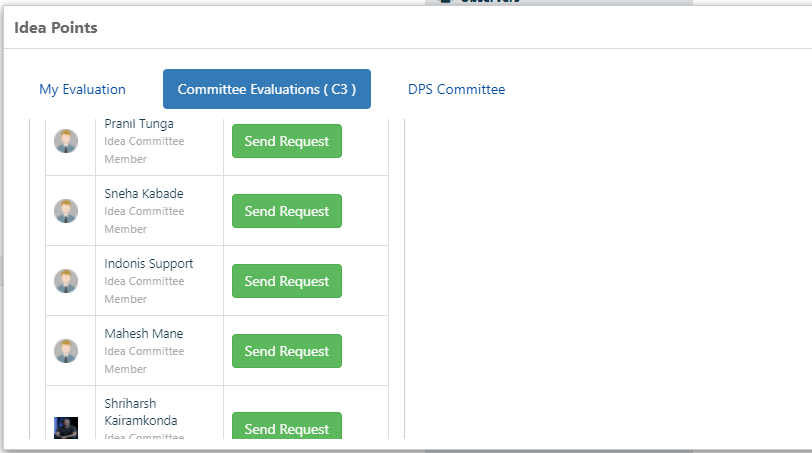This screenshot has width=812, height=453.
Task: Click Idea Committee Member under Sneha Kabade
Action: coord(144,220)
